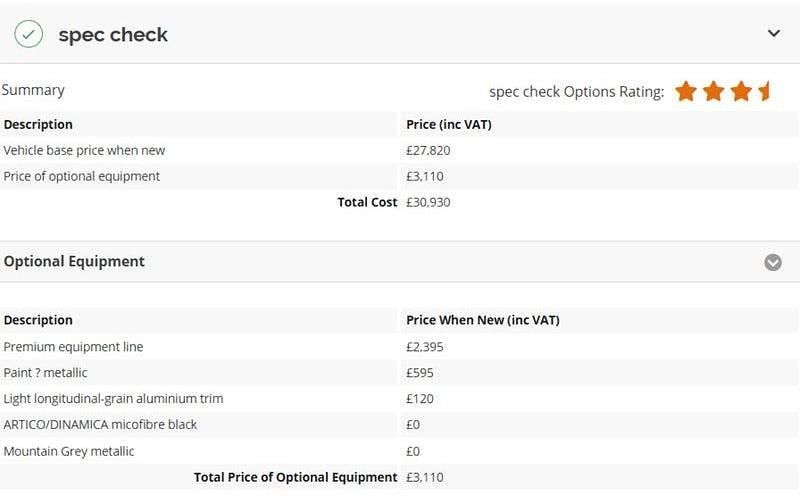Viewport: 800px width, 500px height.
Task: Click the spec check Options Rating label
Action: pyautogui.click(x=576, y=92)
